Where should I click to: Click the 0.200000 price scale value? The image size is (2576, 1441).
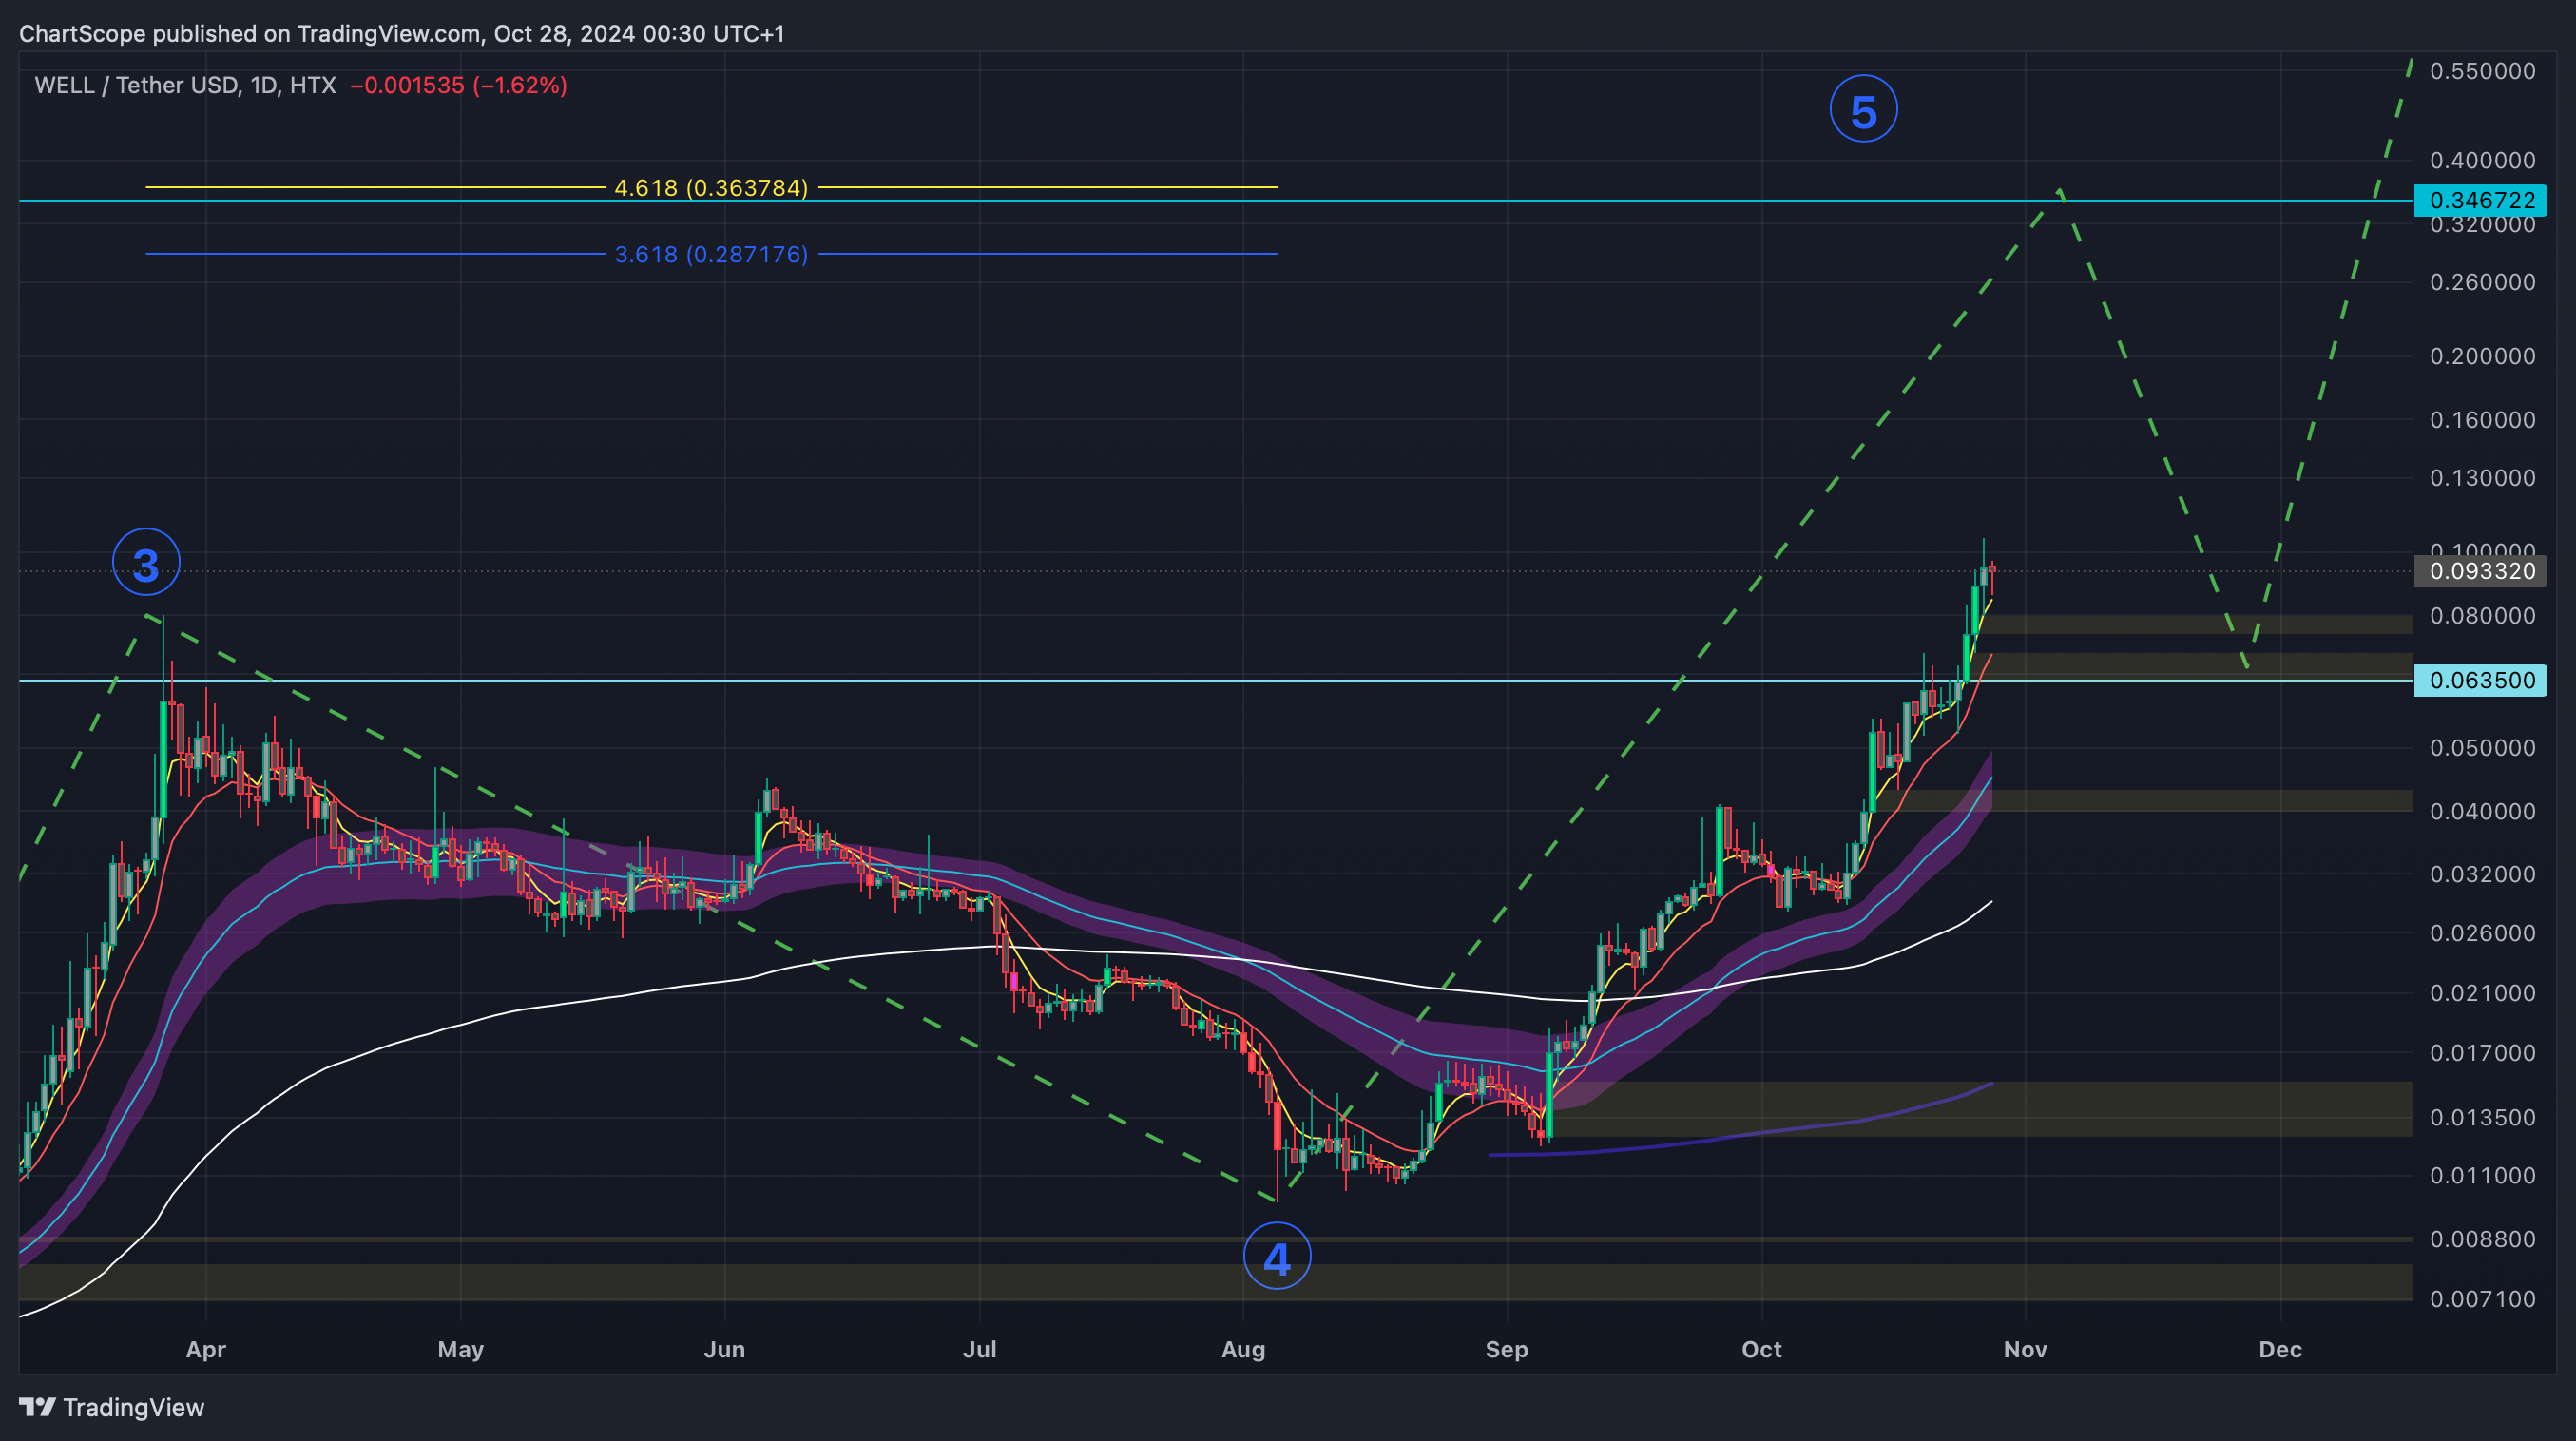pos(2483,356)
